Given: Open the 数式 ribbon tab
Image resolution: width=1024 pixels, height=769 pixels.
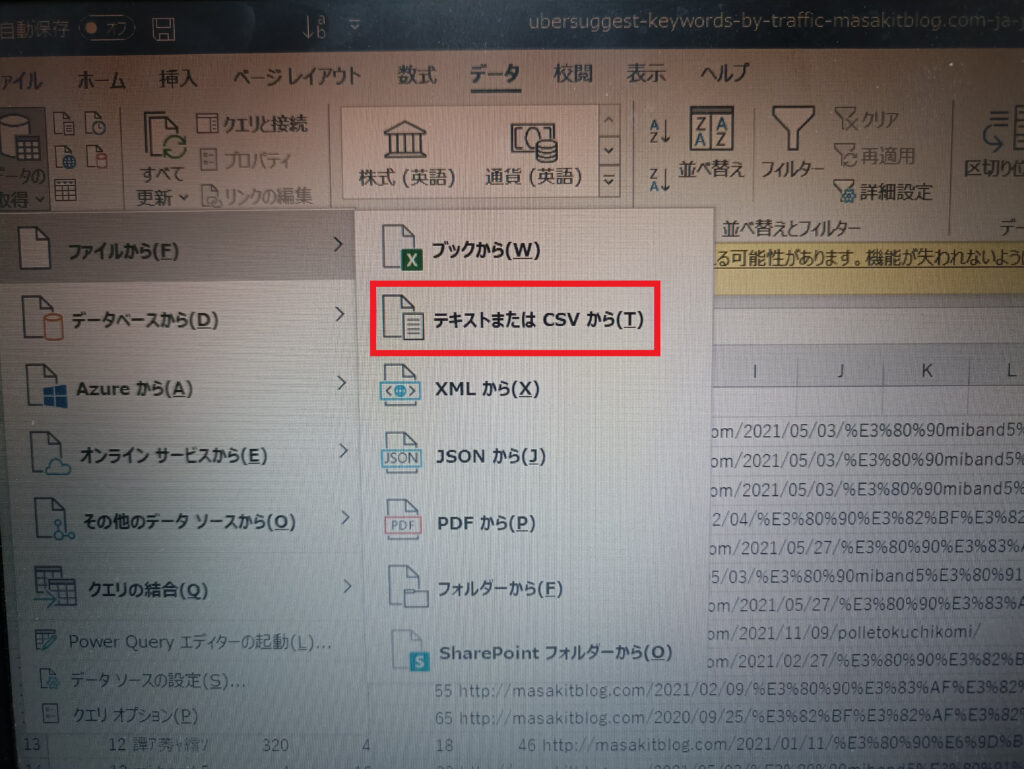Looking at the screenshot, I should pos(417,74).
